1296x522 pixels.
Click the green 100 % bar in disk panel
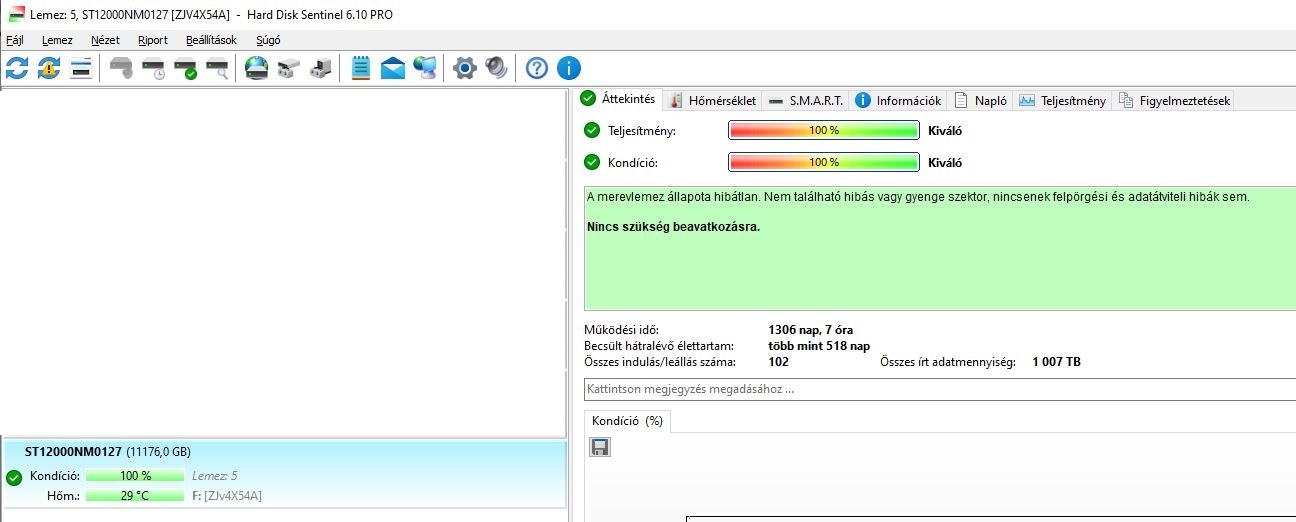pos(135,476)
